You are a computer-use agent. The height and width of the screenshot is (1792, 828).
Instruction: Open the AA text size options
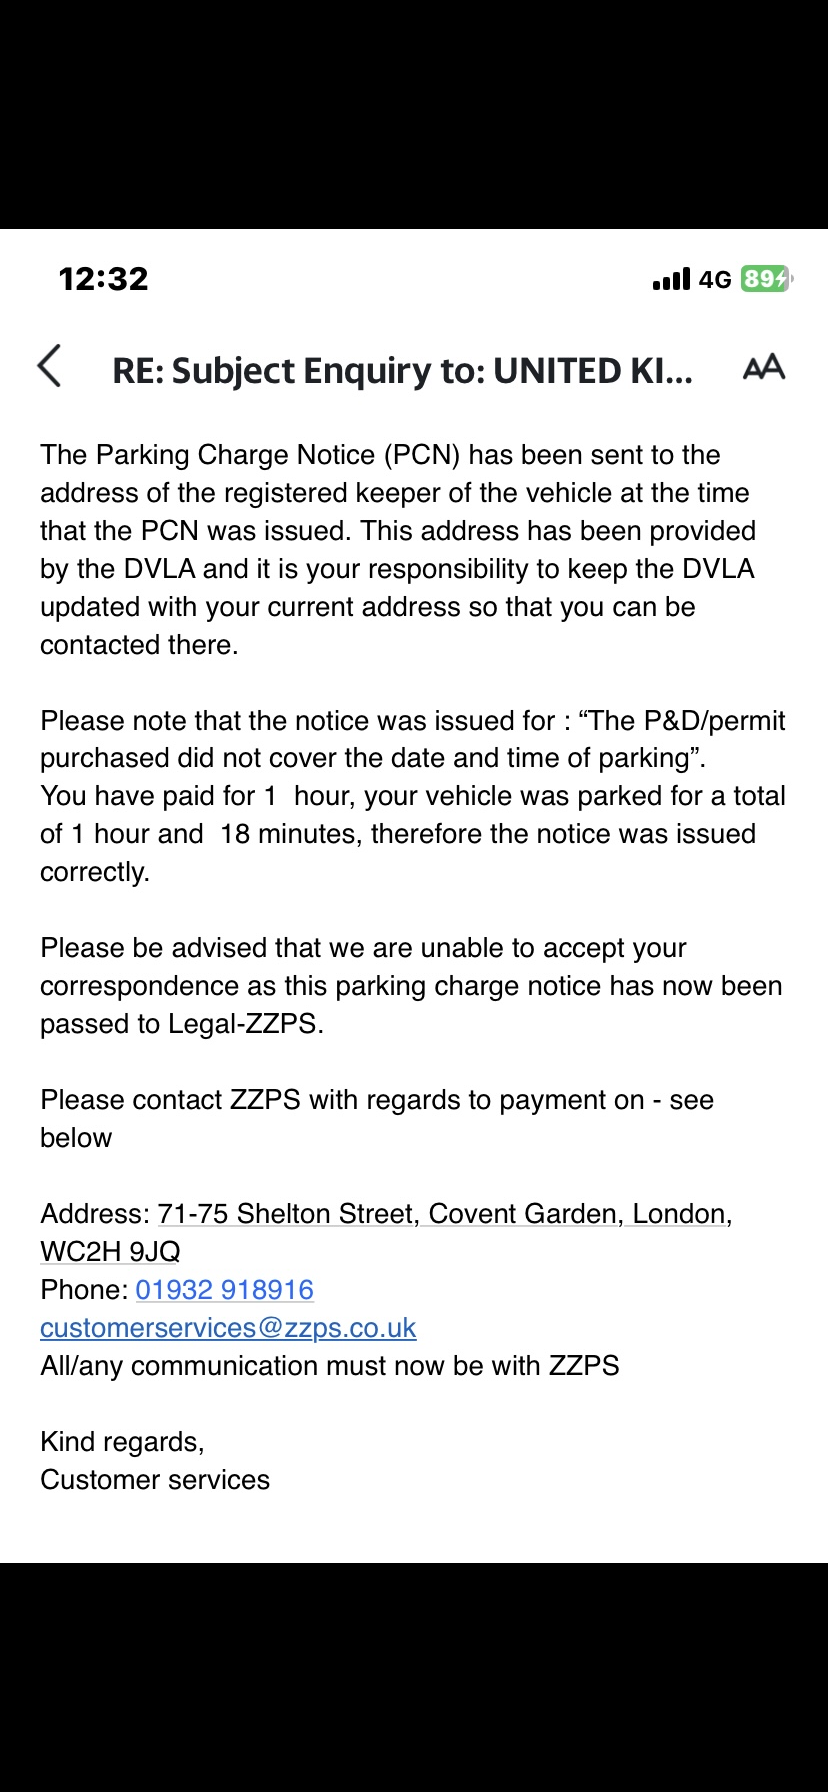764,368
